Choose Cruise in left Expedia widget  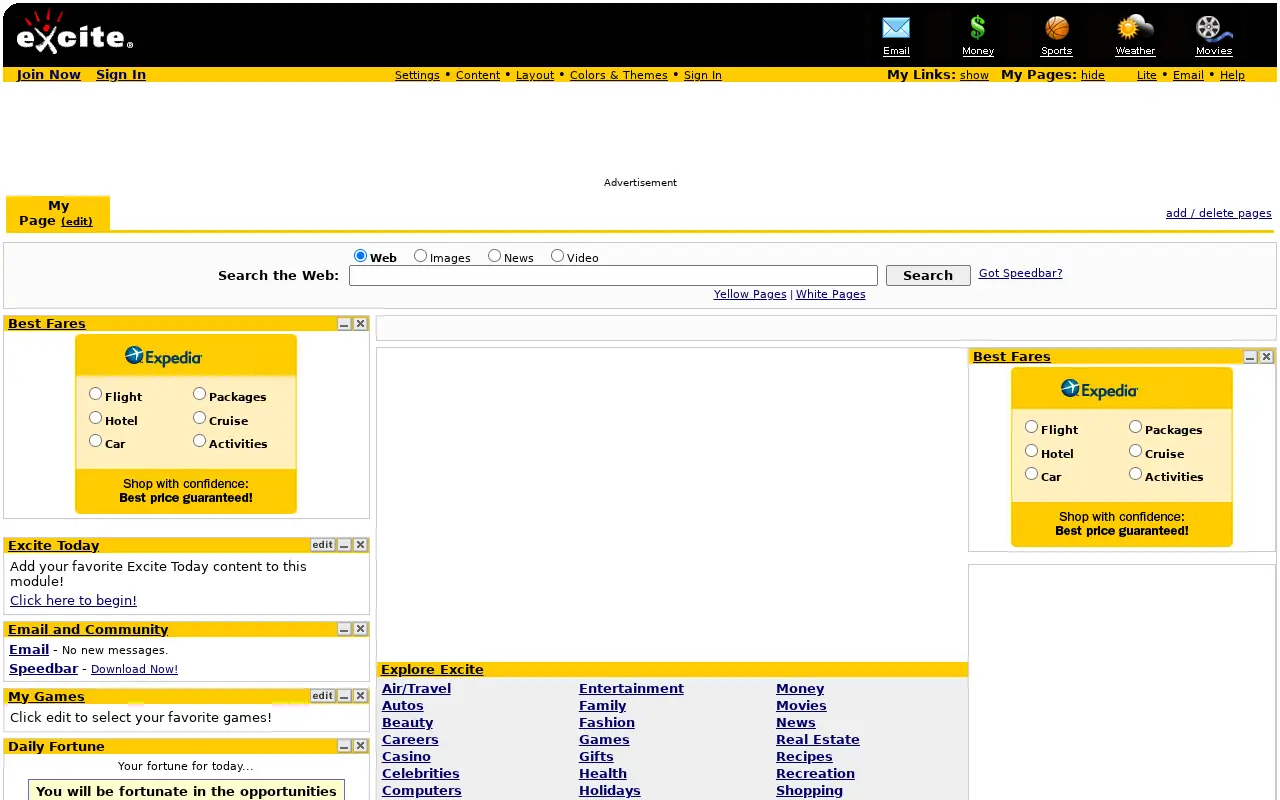pyautogui.click(x=199, y=418)
